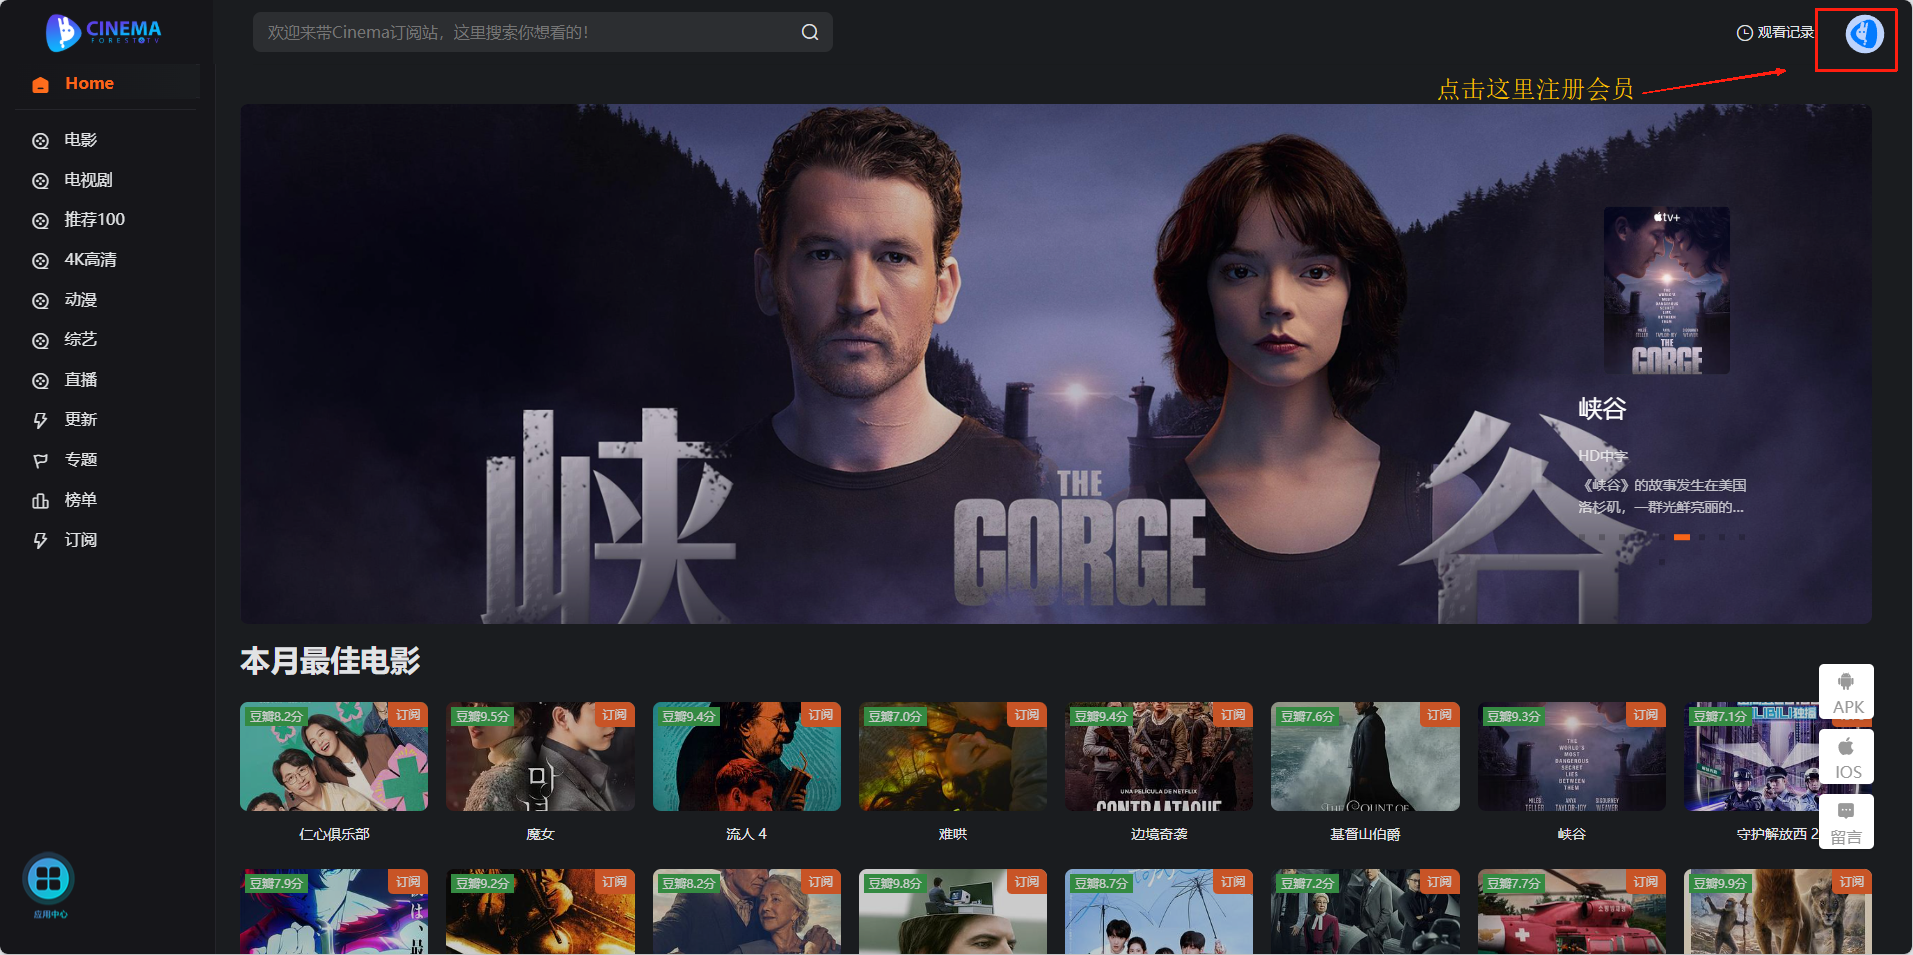The width and height of the screenshot is (1913, 955).
Task: Subscribe via 订阅 tag on 仁心俱乐部
Action: [x=408, y=715]
